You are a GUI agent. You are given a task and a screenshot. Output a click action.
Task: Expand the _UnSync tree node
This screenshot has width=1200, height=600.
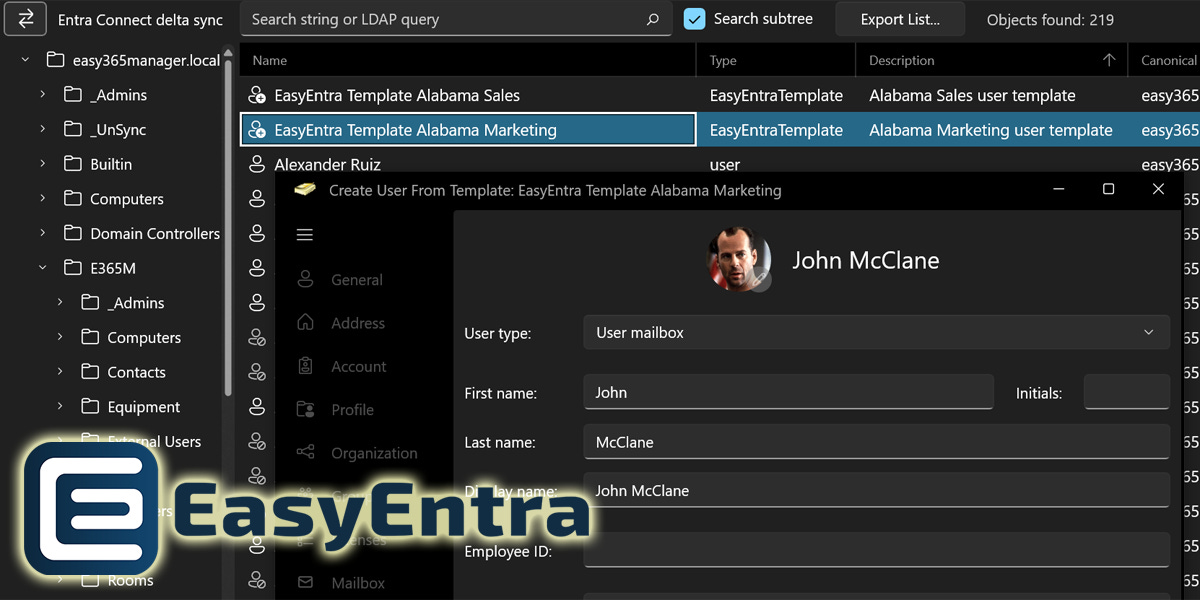pos(42,129)
